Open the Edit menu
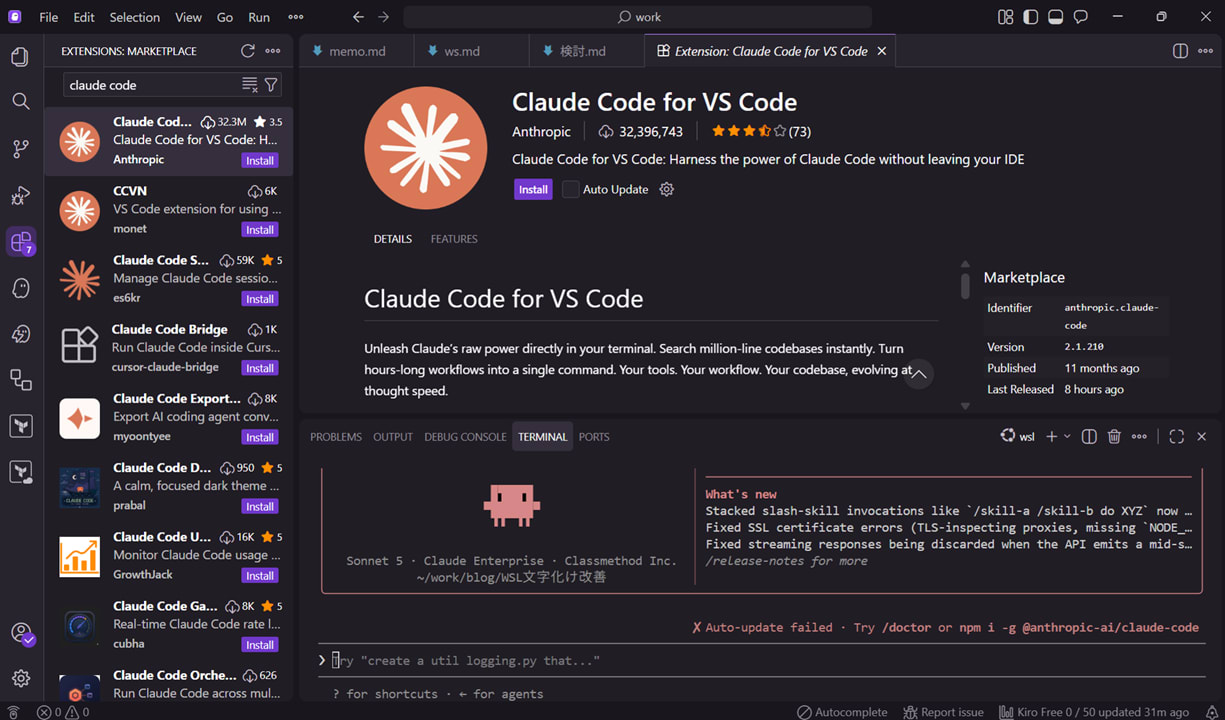The height and width of the screenshot is (720, 1225). point(84,17)
